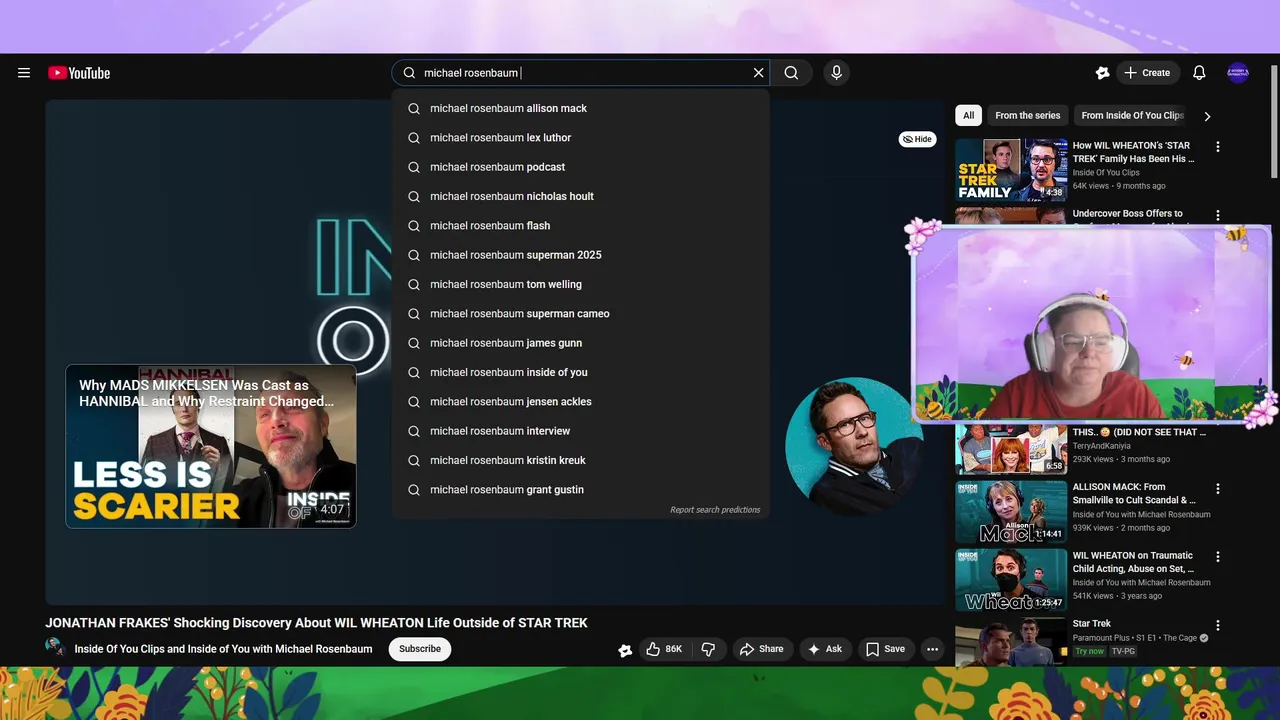Select the From Inside Of You Clips chip

tap(1132, 115)
